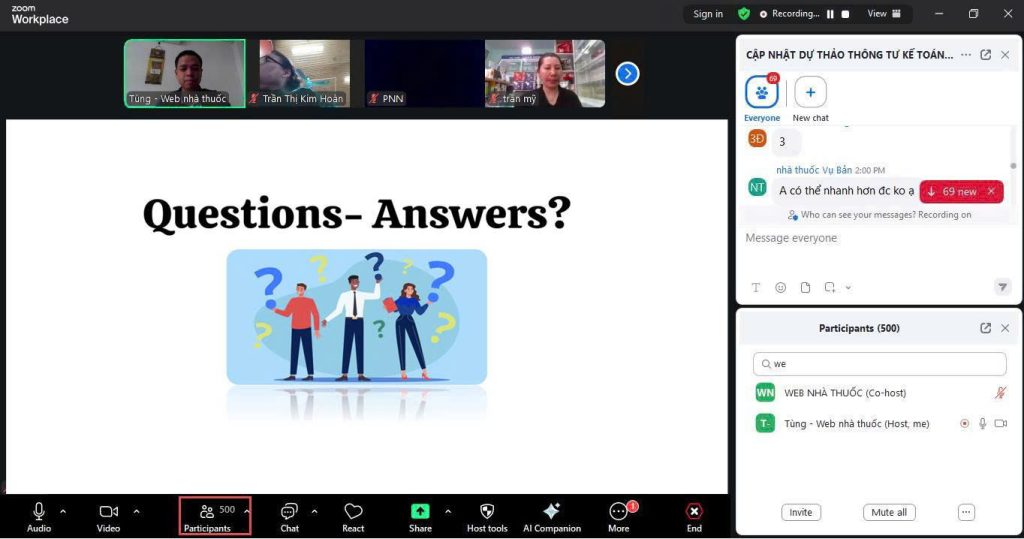Select the Everyone chat channel
Image resolution: width=1024 pixels, height=539 pixels.
pos(762,93)
